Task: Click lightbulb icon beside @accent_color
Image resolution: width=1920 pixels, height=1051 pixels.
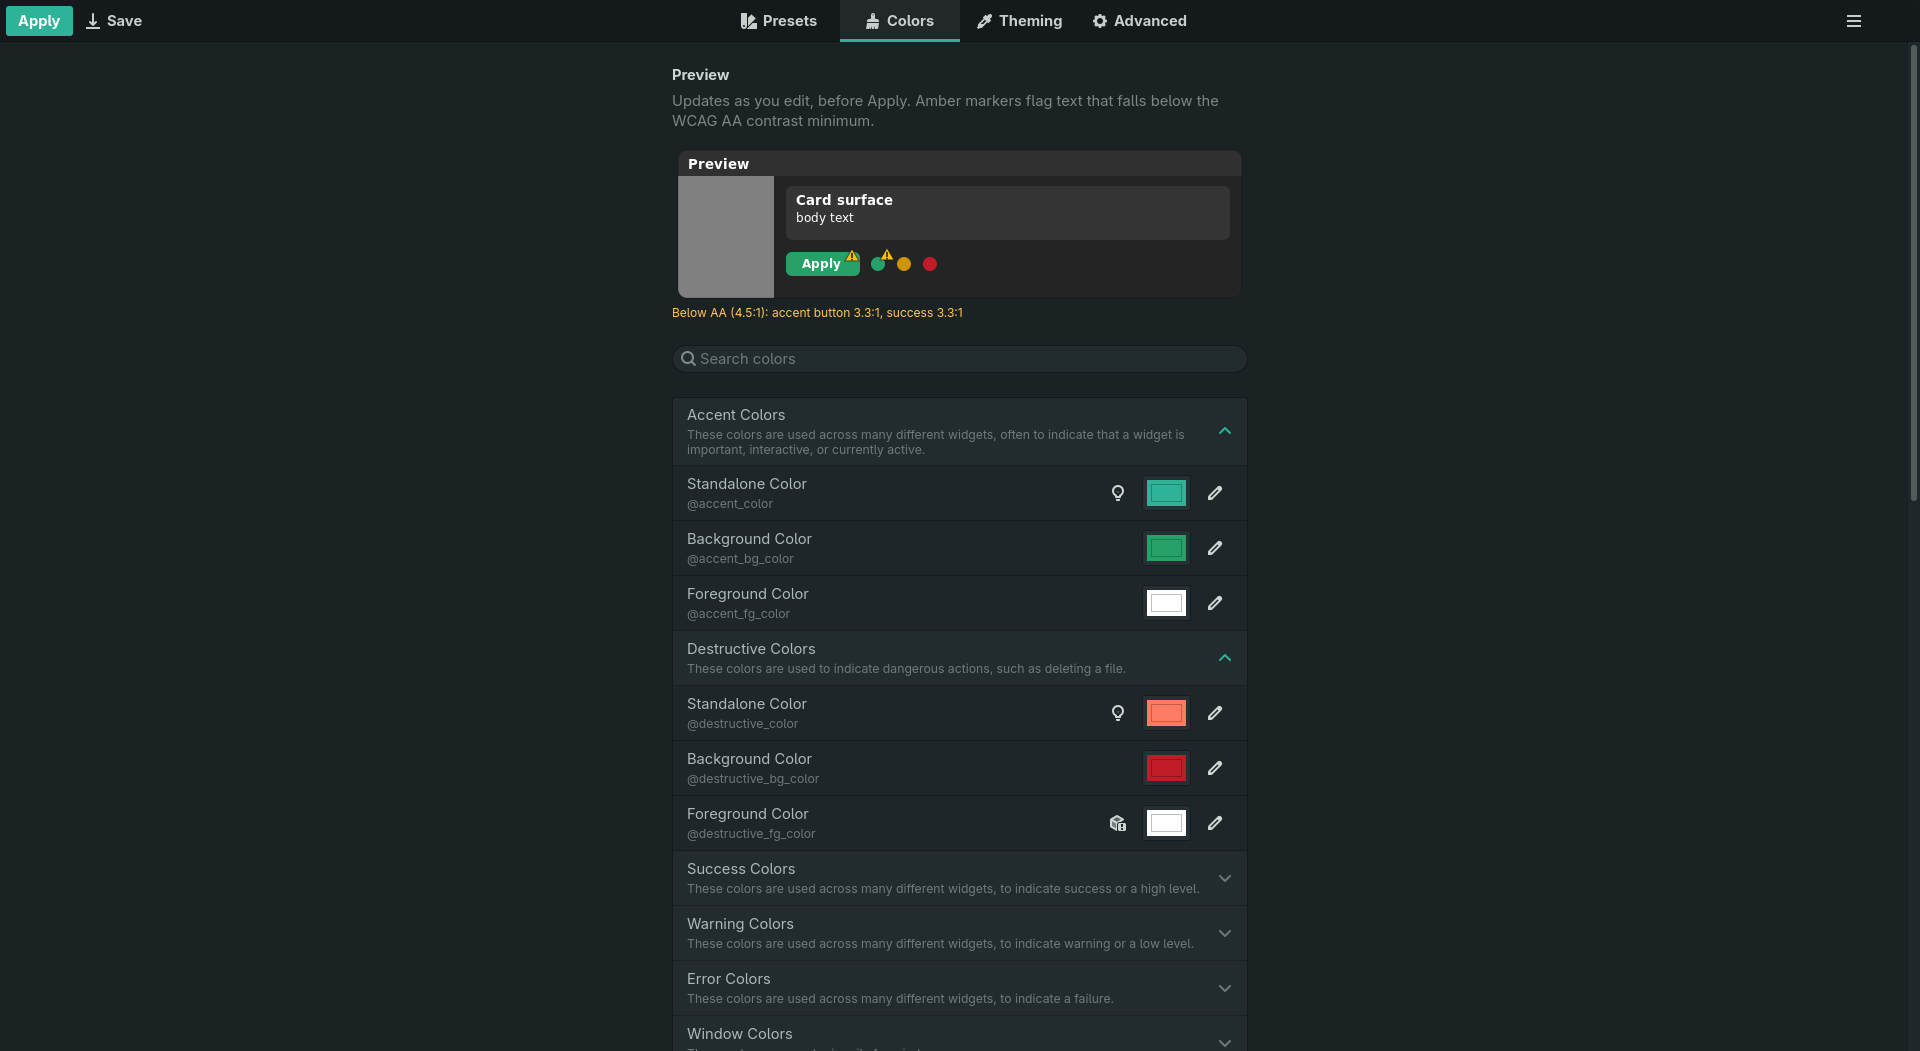Action: pos(1118,493)
